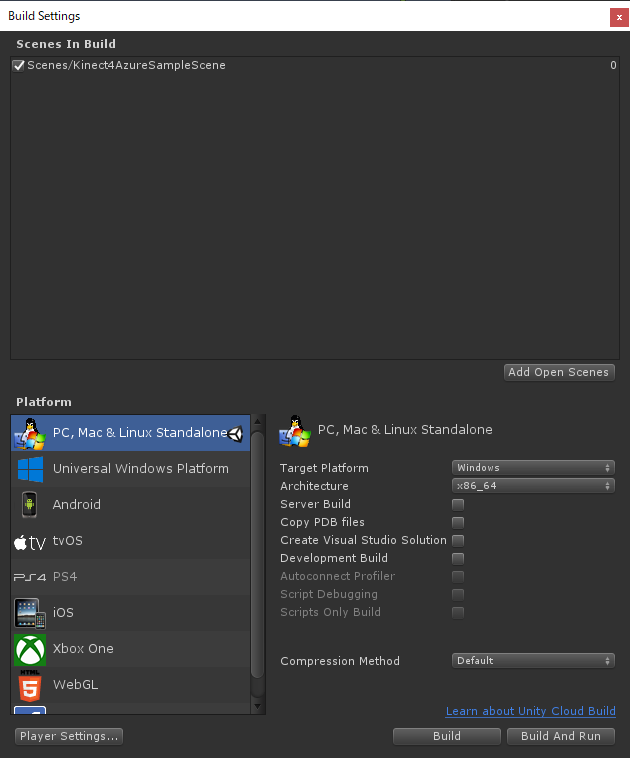Select the Universal Windows Platform row
The width and height of the screenshot is (630, 758).
[x=131, y=469]
